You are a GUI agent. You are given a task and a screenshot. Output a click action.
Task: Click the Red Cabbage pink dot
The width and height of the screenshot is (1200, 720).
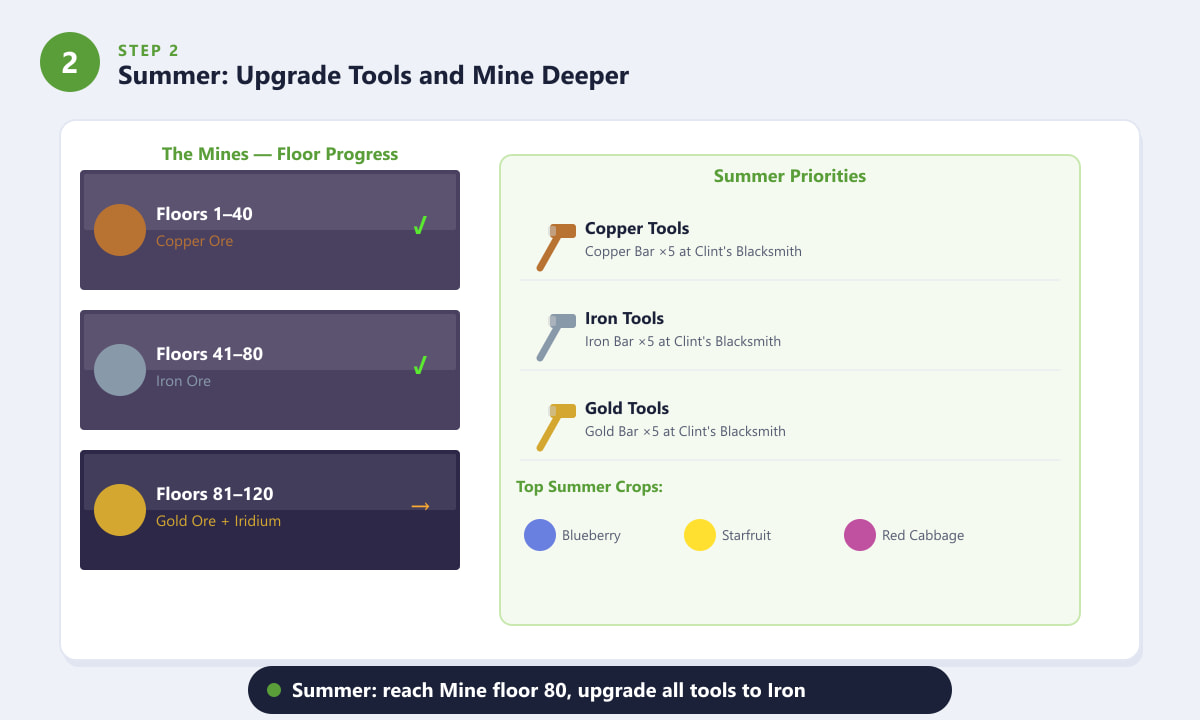pyautogui.click(x=860, y=535)
